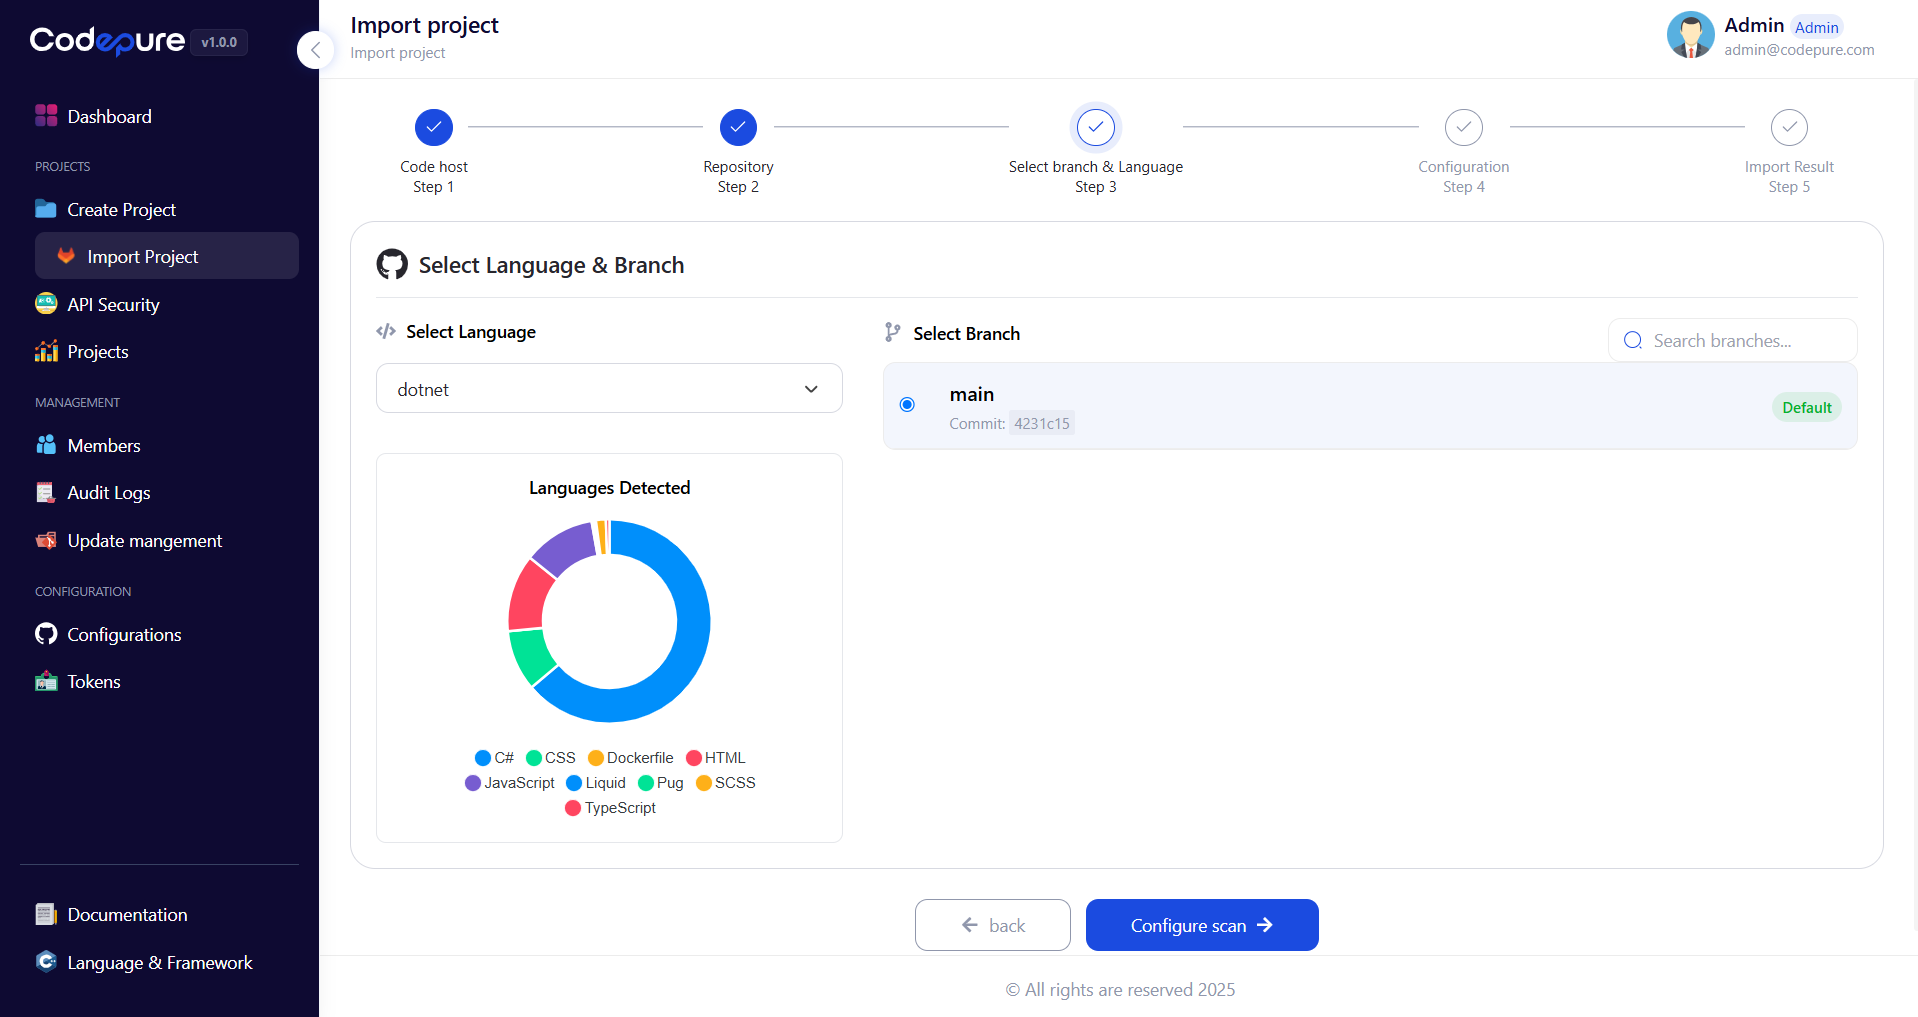Click the purple JavaScript donut segment
The width and height of the screenshot is (1918, 1017).
coord(567,547)
